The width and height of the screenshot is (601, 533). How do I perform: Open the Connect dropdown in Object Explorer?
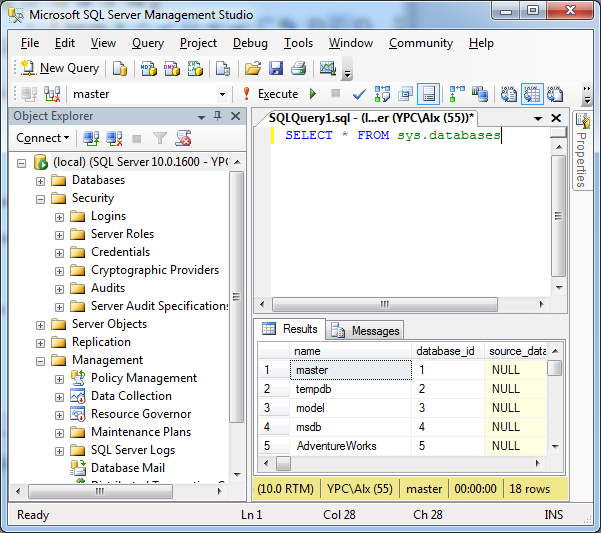[x=43, y=138]
